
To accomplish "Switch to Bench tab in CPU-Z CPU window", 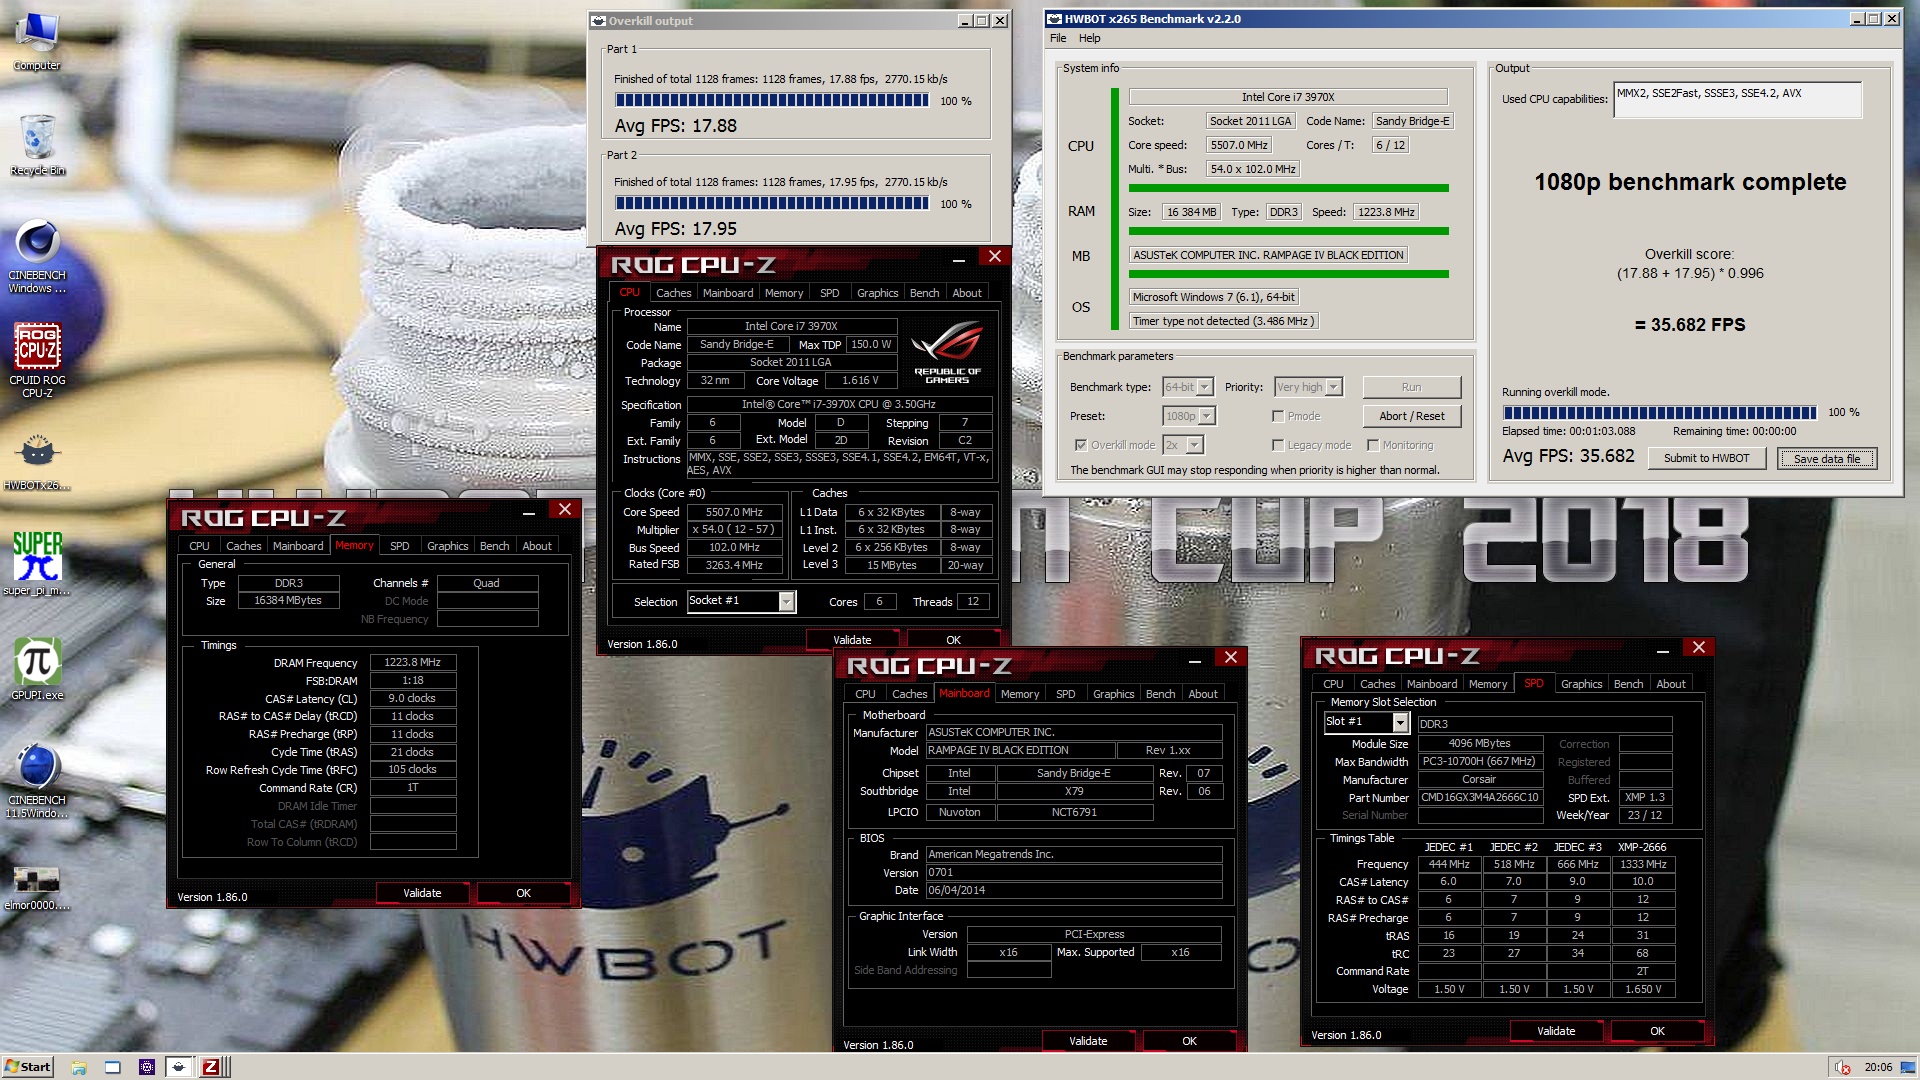I will tap(924, 293).
